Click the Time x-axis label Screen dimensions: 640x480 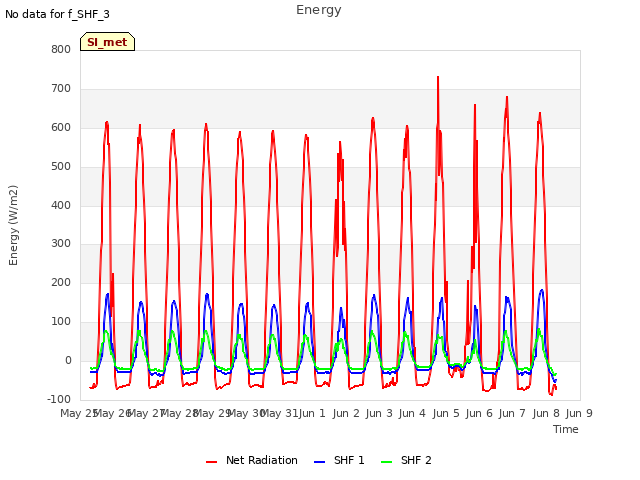566,429
